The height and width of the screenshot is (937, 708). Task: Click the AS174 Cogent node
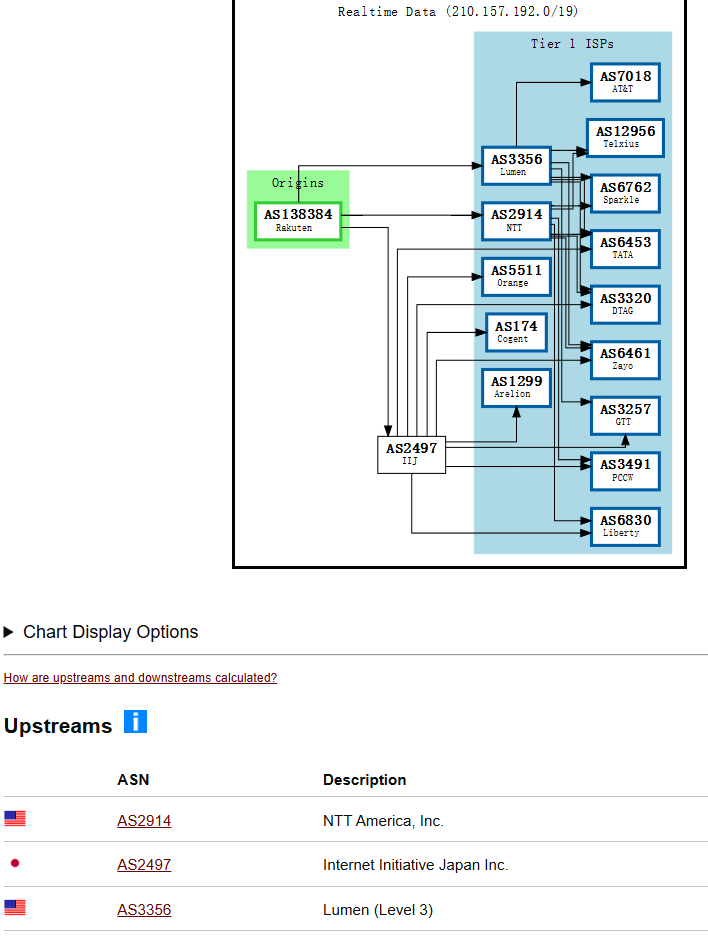516,332
